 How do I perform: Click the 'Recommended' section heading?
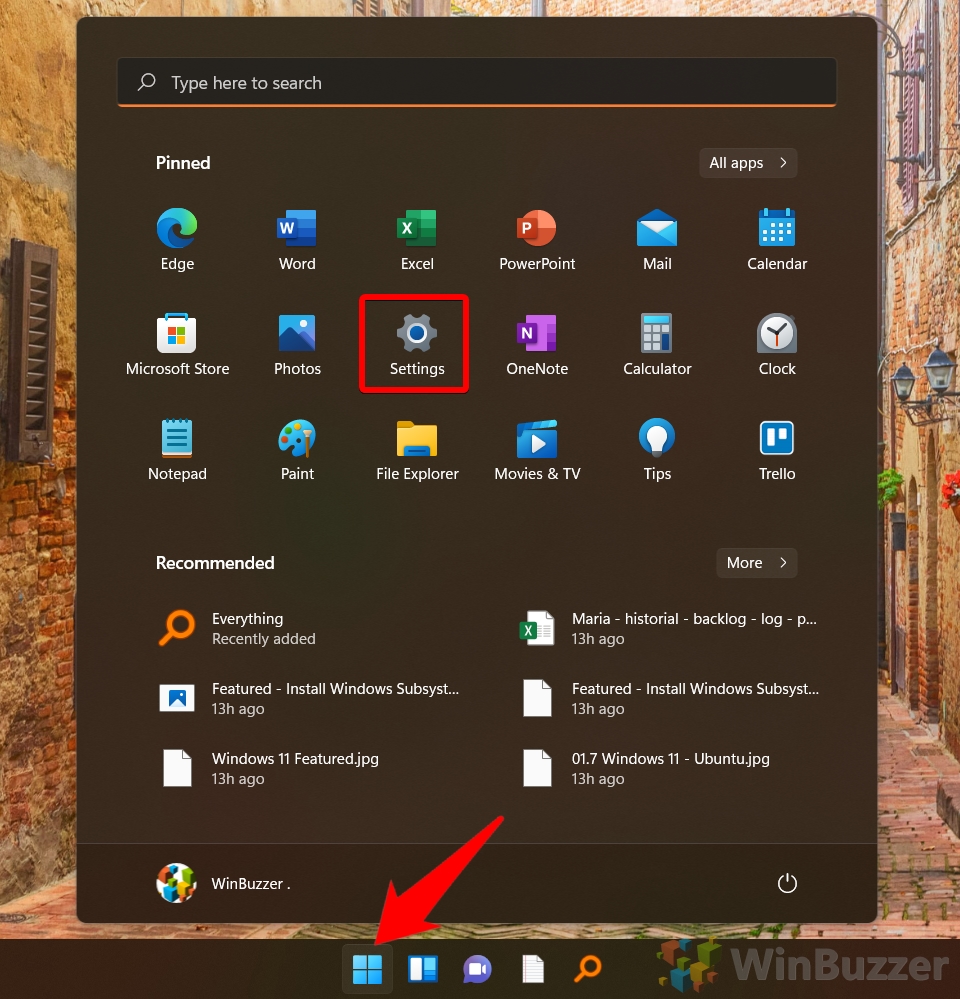coord(215,563)
